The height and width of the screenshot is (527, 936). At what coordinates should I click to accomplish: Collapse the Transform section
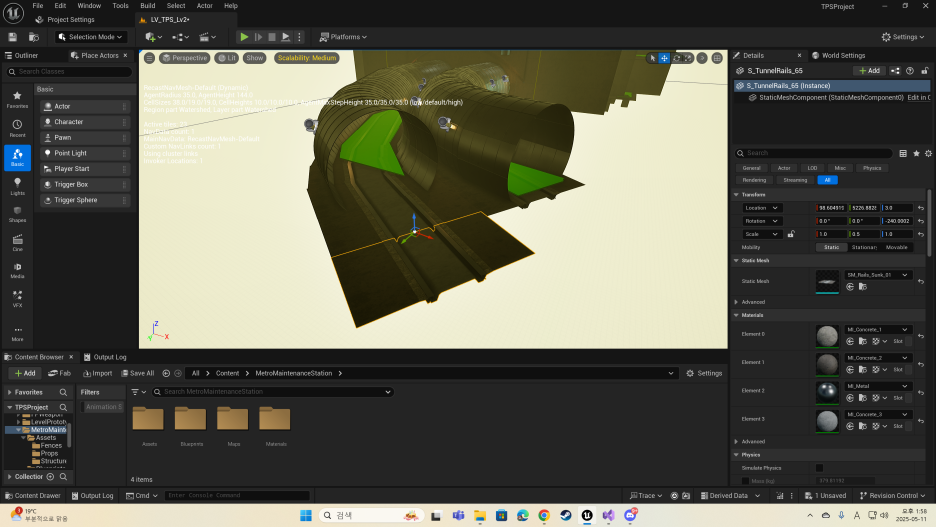pyautogui.click(x=736, y=195)
